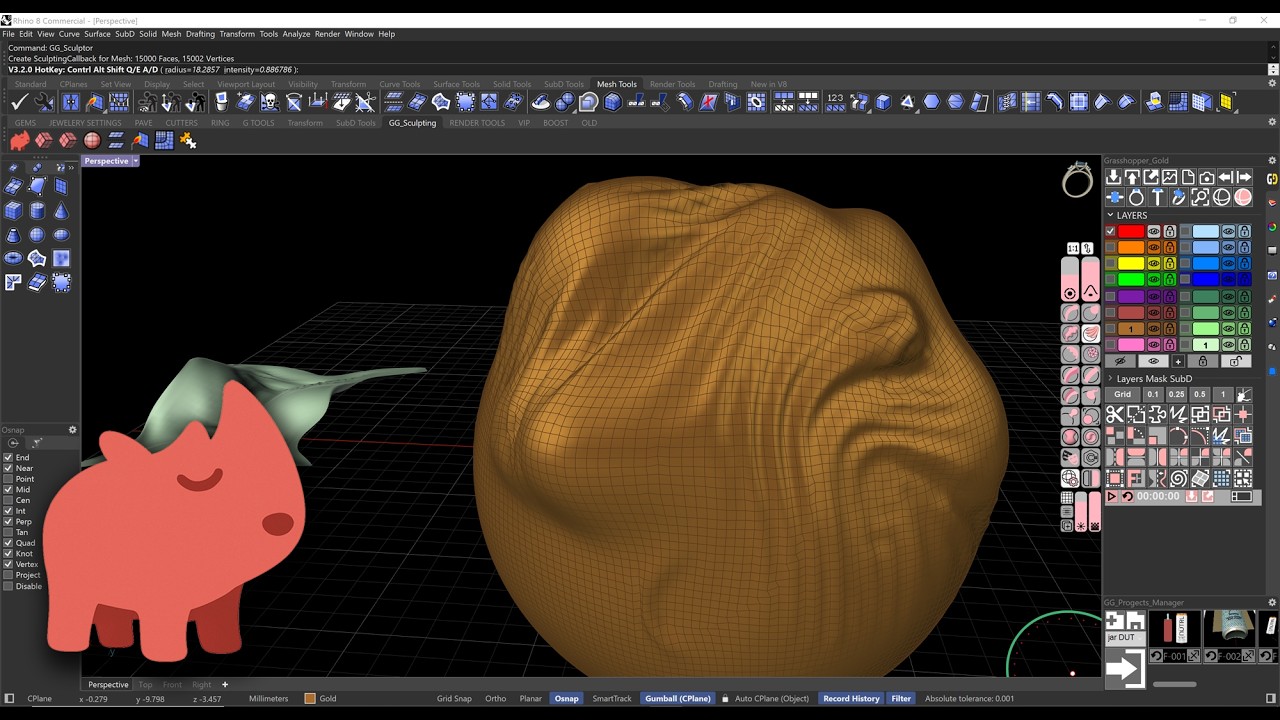Click the pink sphere icon in Grasshopper_Gold
The height and width of the screenshot is (720, 1280).
coord(1243,197)
